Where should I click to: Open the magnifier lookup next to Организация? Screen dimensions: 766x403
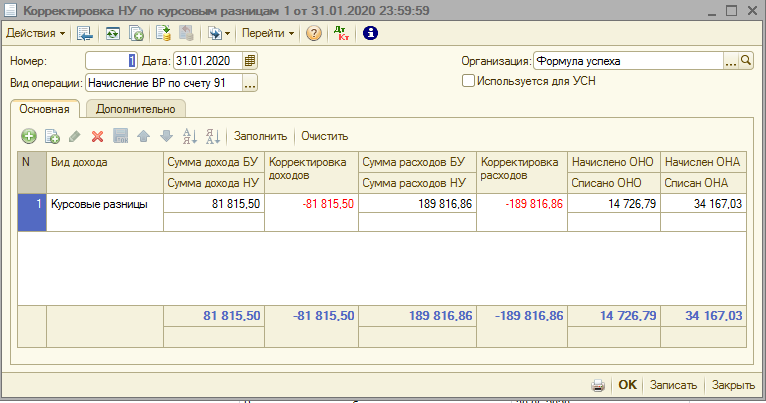(x=746, y=61)
